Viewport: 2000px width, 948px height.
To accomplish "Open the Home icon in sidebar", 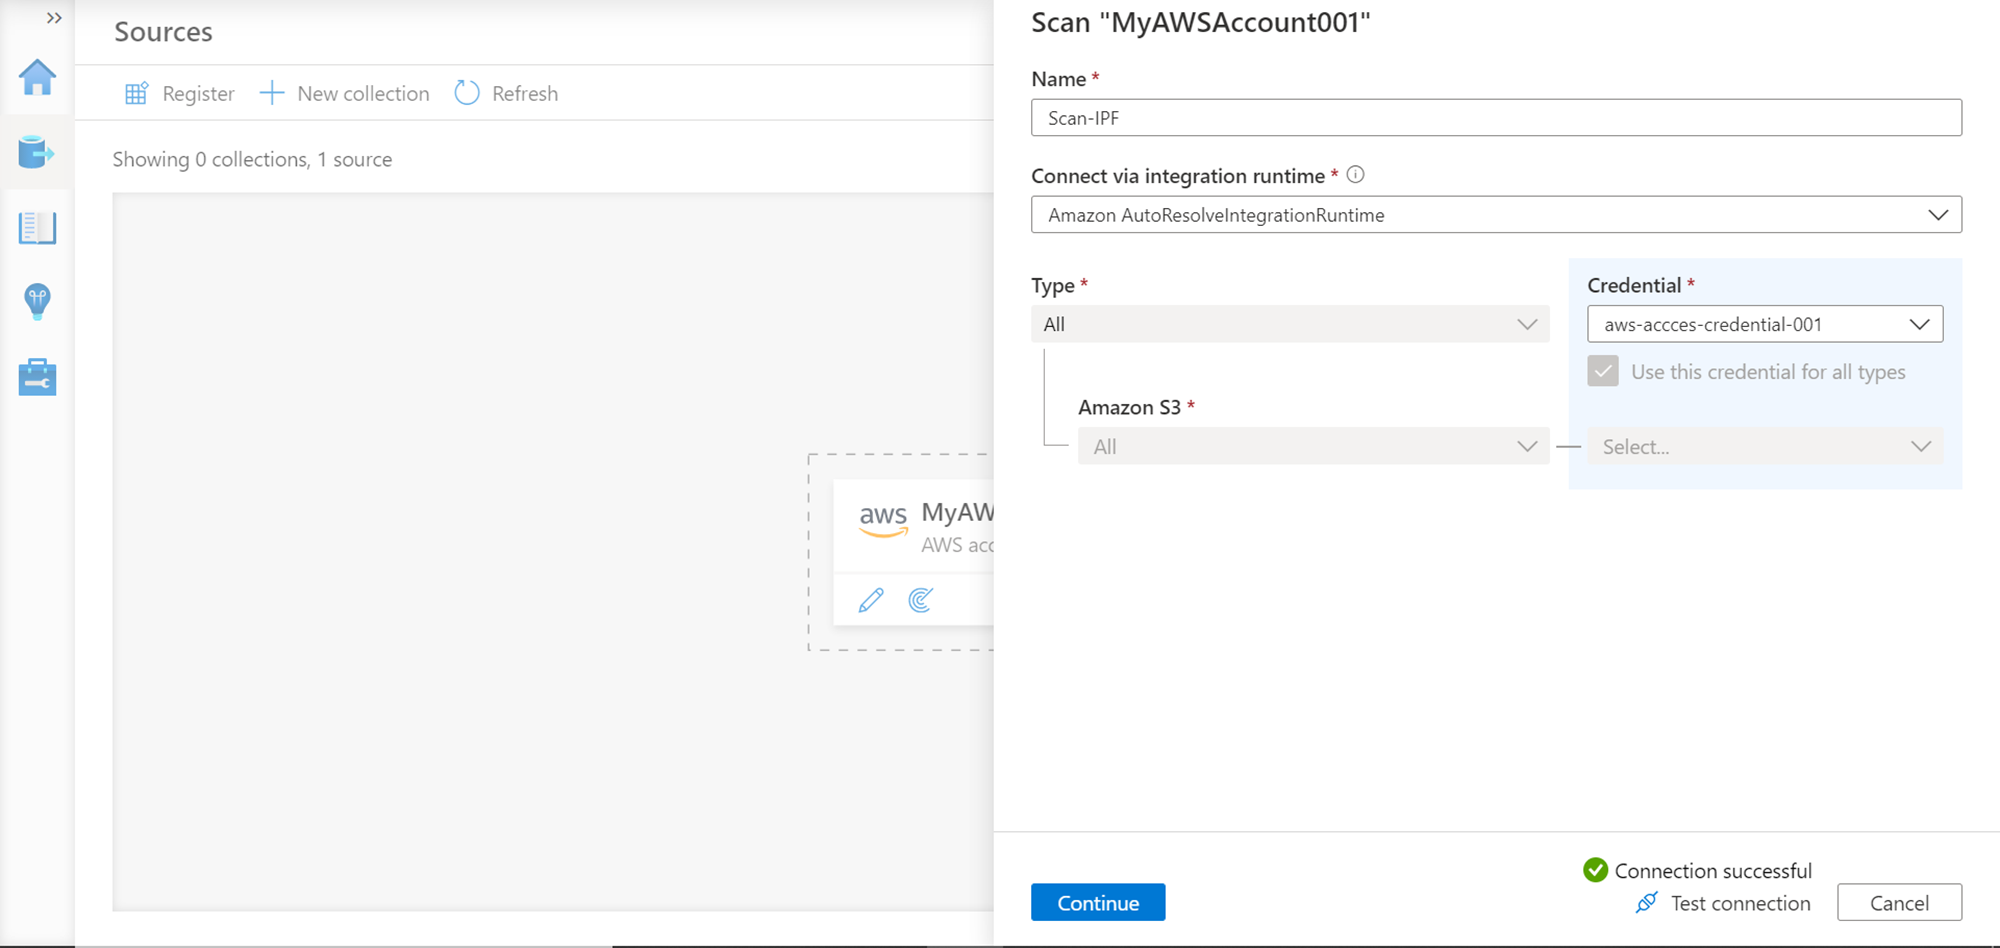I will [x=37, y=77].
